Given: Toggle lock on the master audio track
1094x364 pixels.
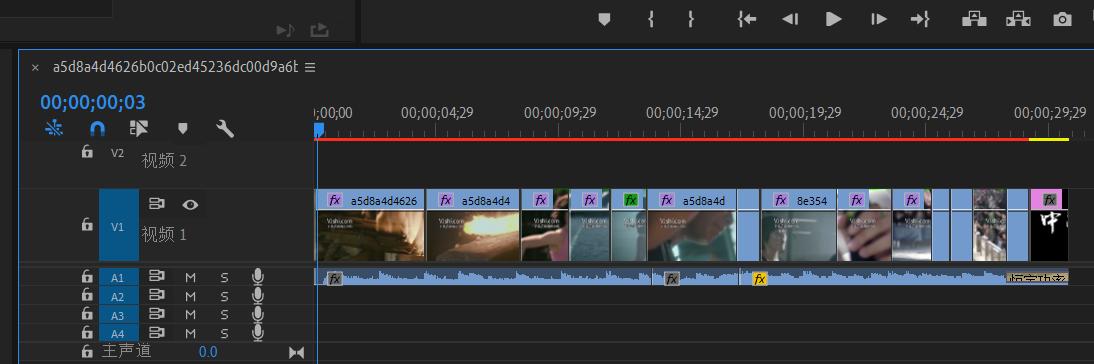Looking at the screenshot, I should (87, 351).
